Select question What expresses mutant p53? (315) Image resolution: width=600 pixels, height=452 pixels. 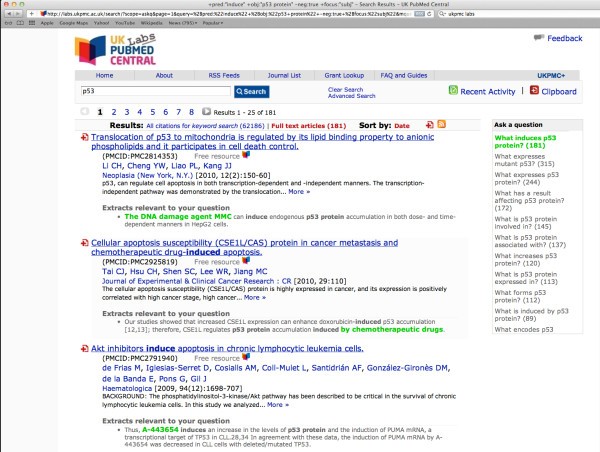(524, 160)
